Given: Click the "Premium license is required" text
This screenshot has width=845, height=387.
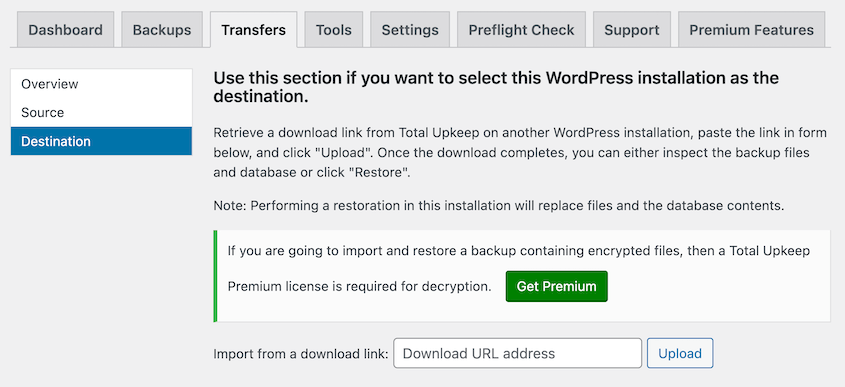Looking at the screenshot, I should point(359,286).
